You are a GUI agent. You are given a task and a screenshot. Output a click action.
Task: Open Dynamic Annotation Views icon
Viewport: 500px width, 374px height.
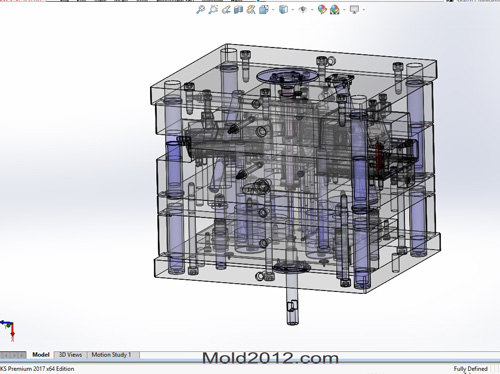click(251, 9)
